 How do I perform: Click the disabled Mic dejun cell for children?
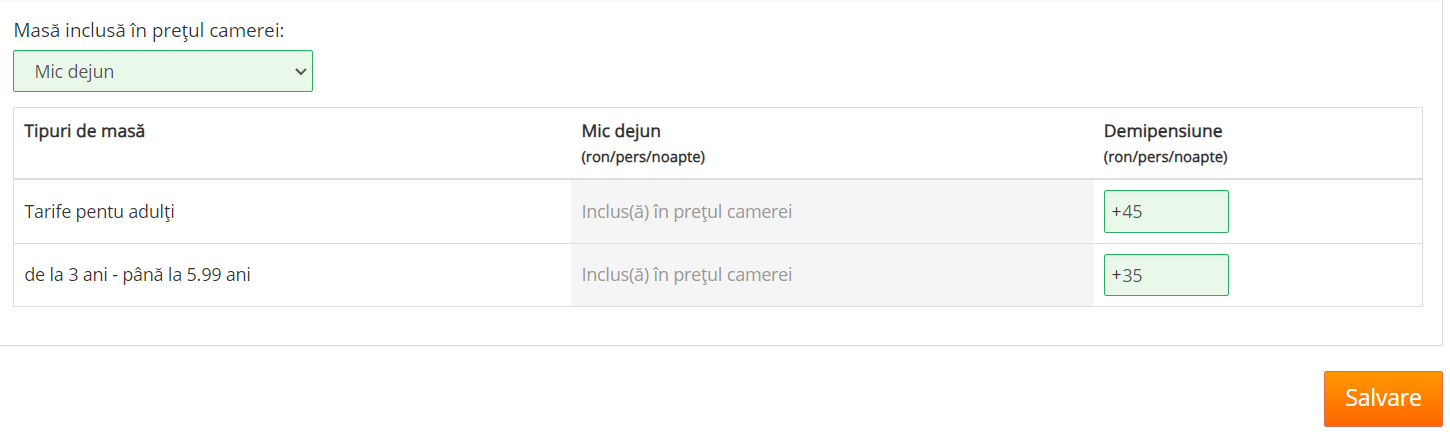click(x=900, y=275)
